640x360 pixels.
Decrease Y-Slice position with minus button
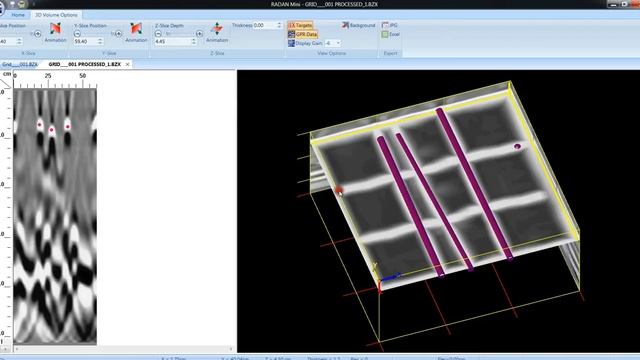pyautogui.click(x=78, y=34)
